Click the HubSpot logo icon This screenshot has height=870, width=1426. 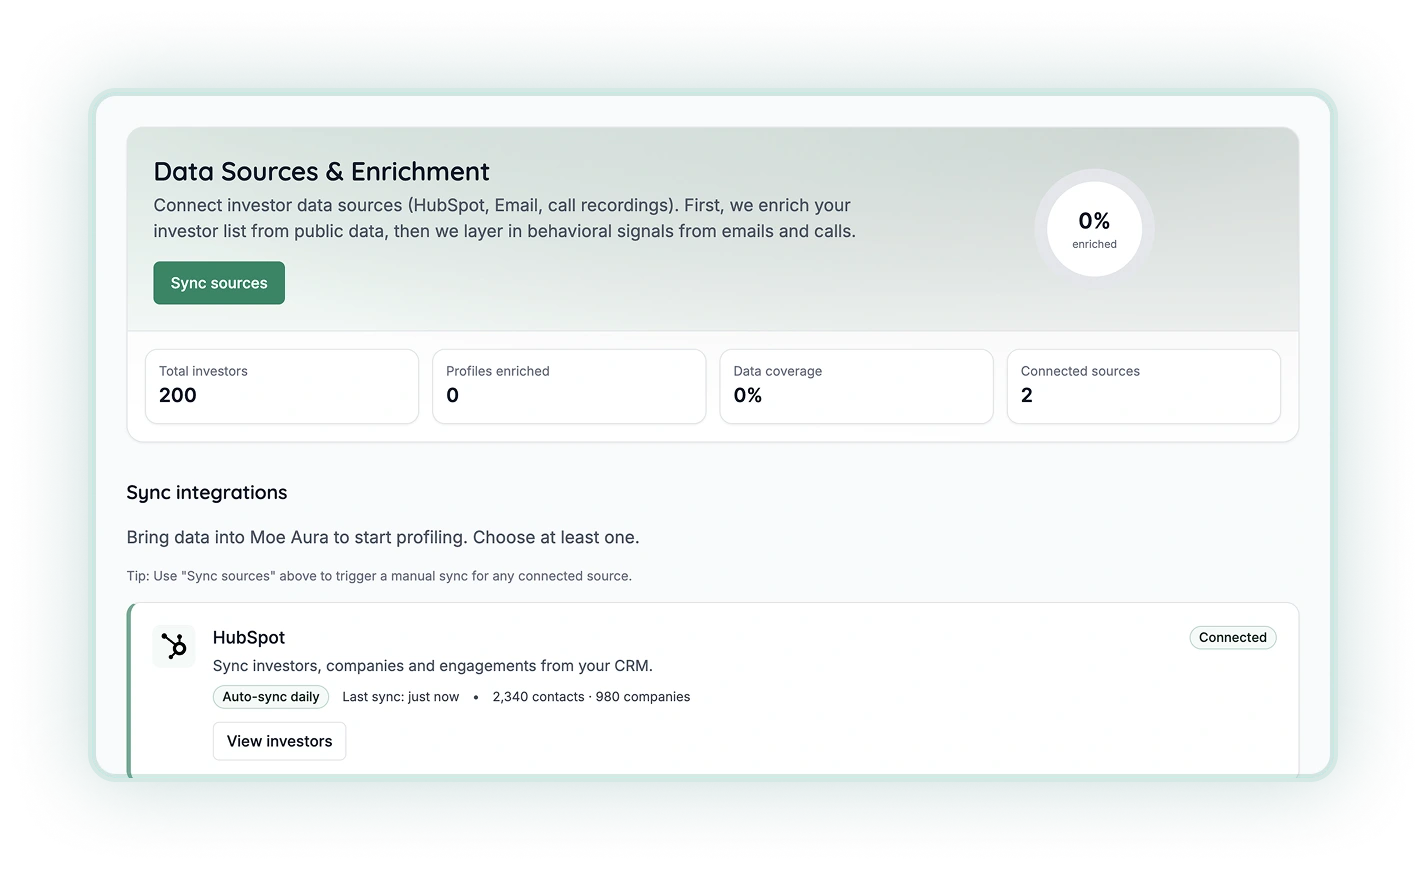tap(174, 646)
